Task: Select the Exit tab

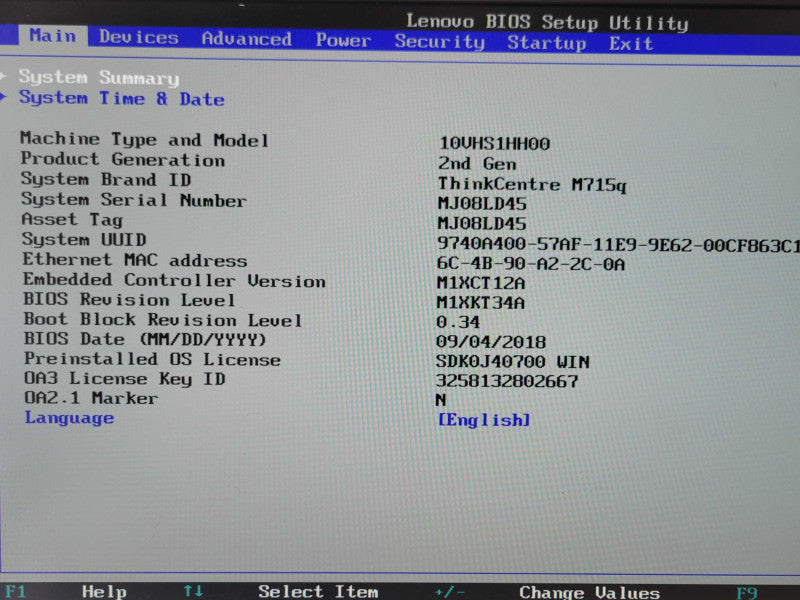Action: (631, 44)
